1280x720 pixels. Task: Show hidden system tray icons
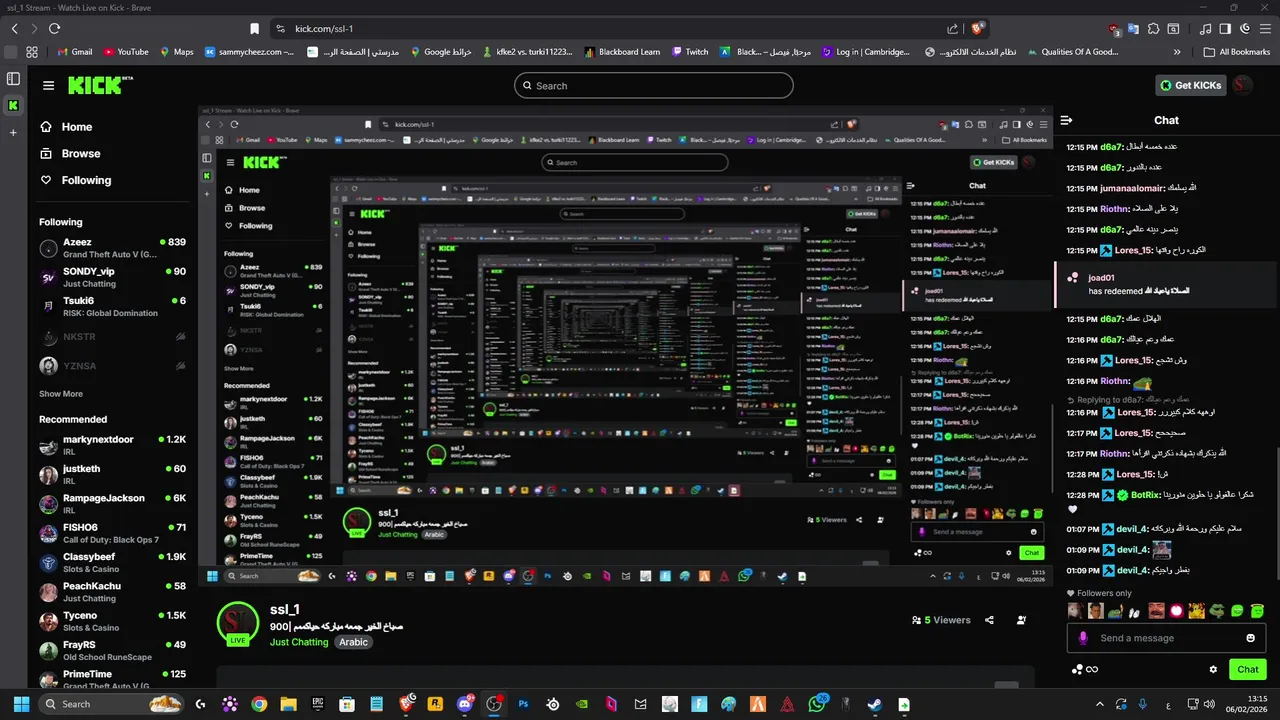[1100, 704]
